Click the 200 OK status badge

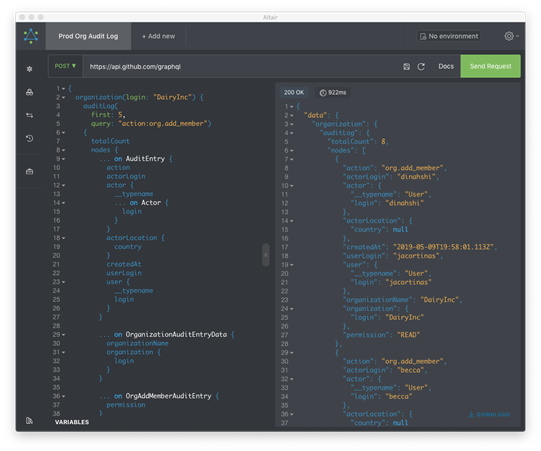294,92
